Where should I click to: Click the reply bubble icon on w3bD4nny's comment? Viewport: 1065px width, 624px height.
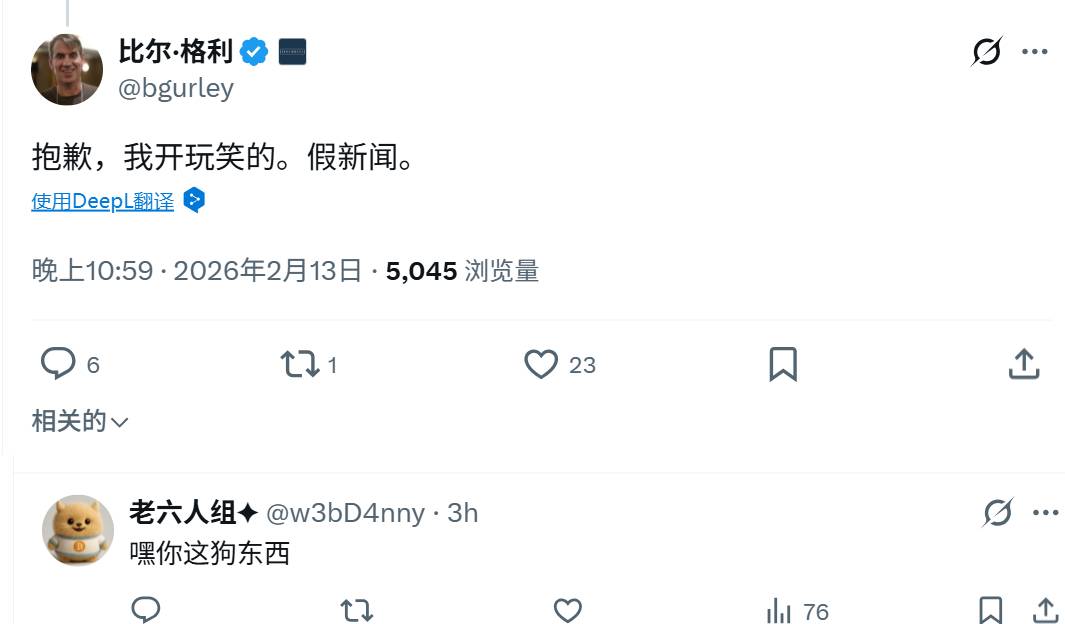point(146,608)
